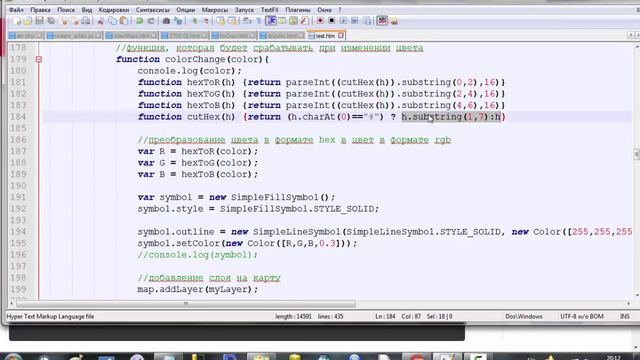
Task: Open the Файл menu
Action: pos(16,9)
